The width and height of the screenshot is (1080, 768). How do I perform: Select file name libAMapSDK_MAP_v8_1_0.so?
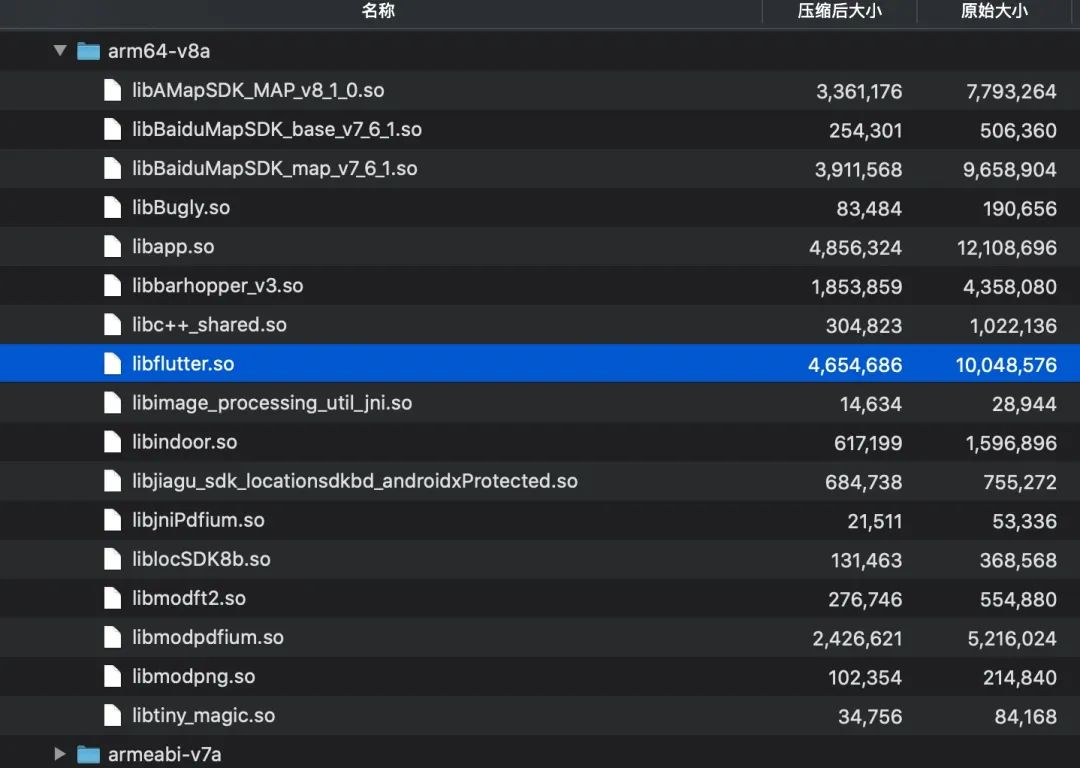258,90
